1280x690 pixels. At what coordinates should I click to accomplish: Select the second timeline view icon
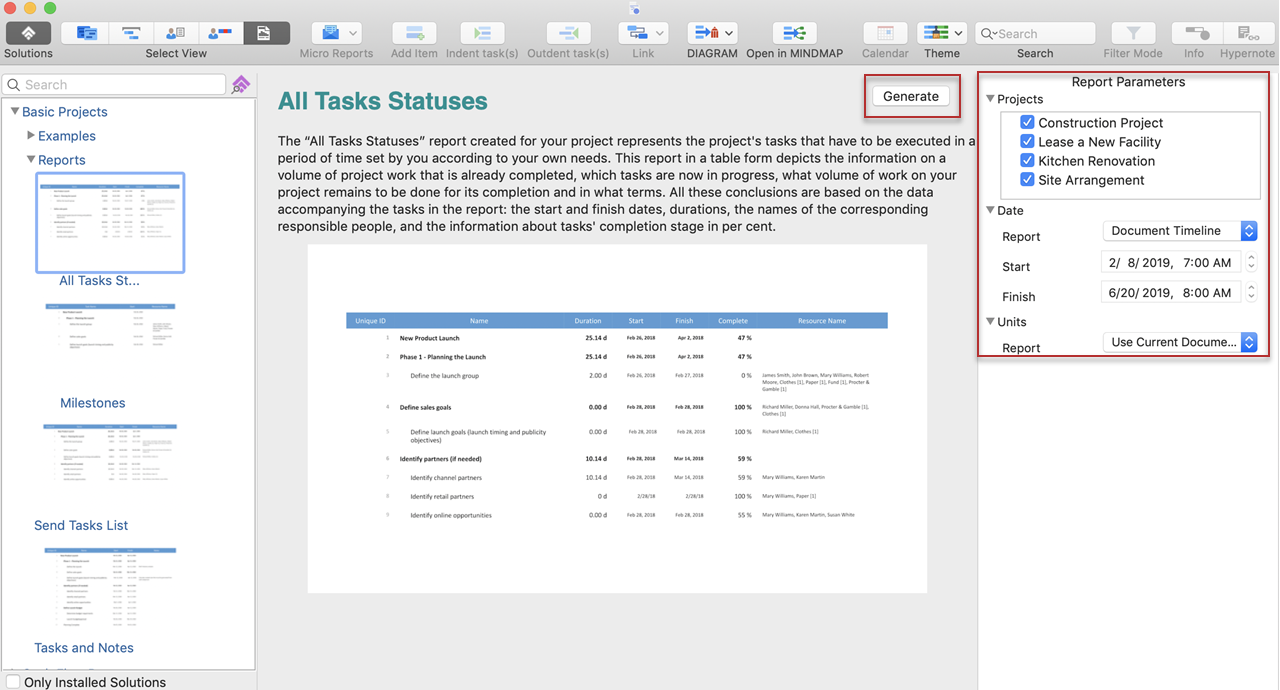click(x=131, y=33)
